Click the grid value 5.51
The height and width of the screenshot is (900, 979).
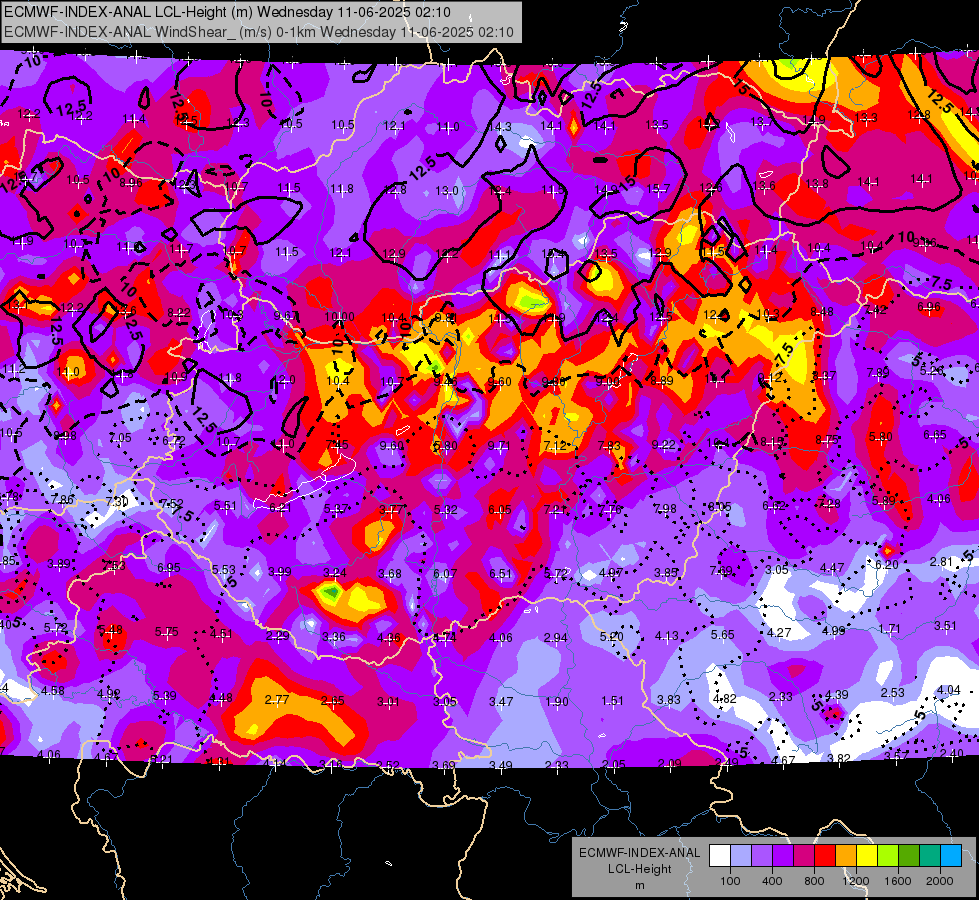pos(225,506)
